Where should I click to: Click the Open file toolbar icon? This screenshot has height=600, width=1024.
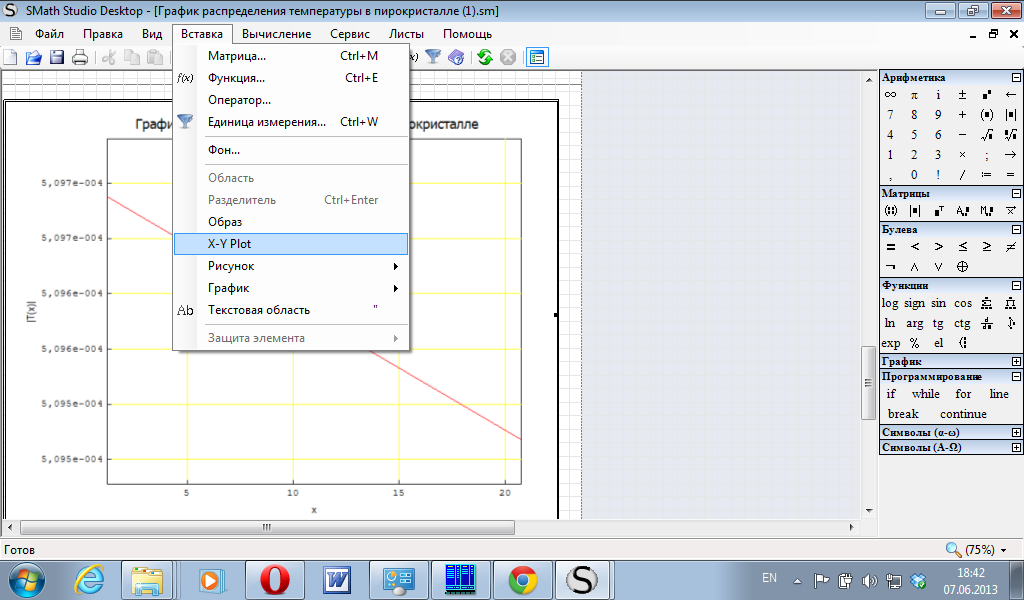point(34,57)
